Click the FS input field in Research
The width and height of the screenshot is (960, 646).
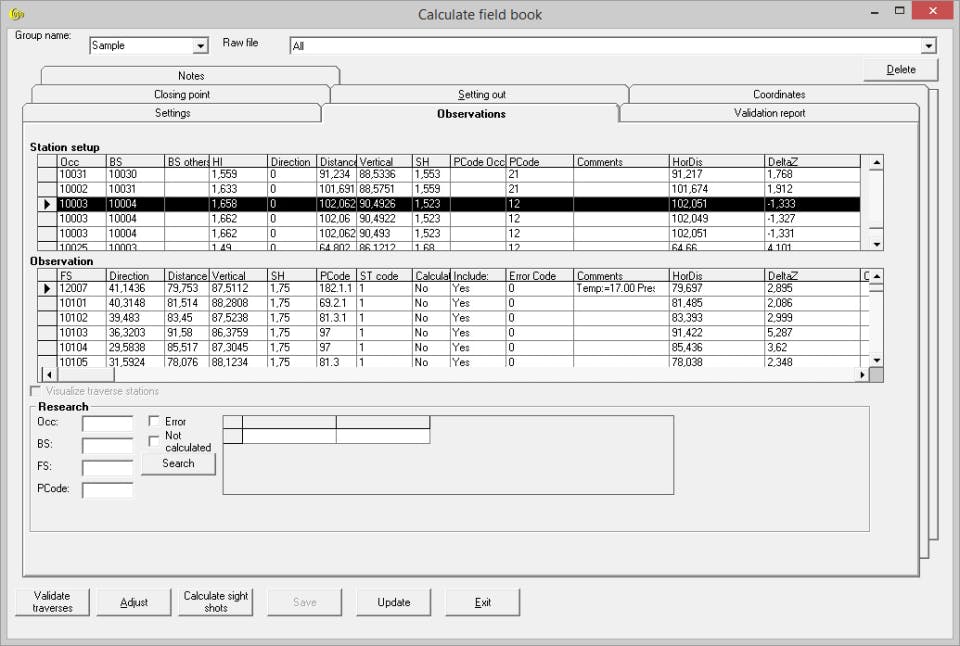coord(108,468)
